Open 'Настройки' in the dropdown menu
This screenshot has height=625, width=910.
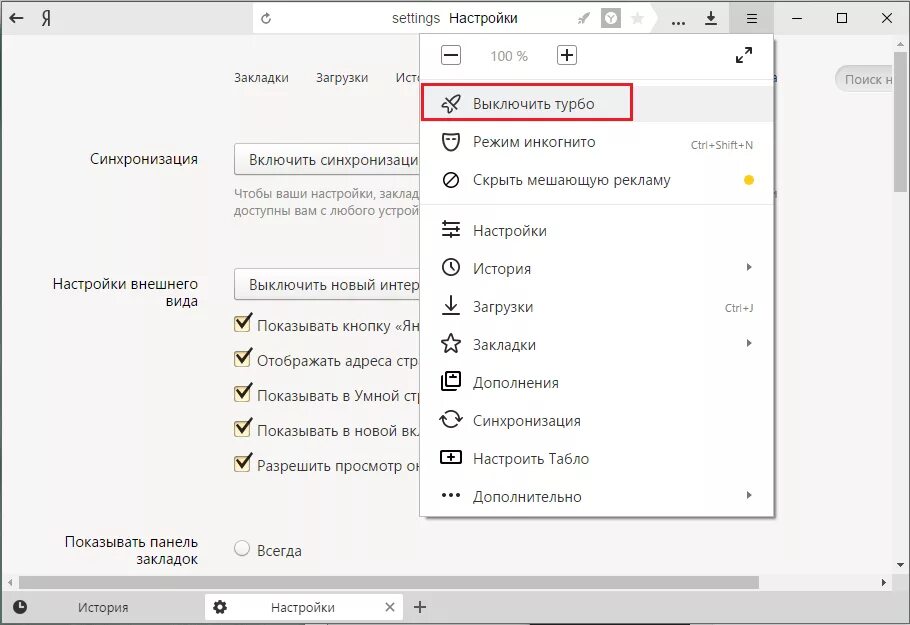(x=597, y=230)
